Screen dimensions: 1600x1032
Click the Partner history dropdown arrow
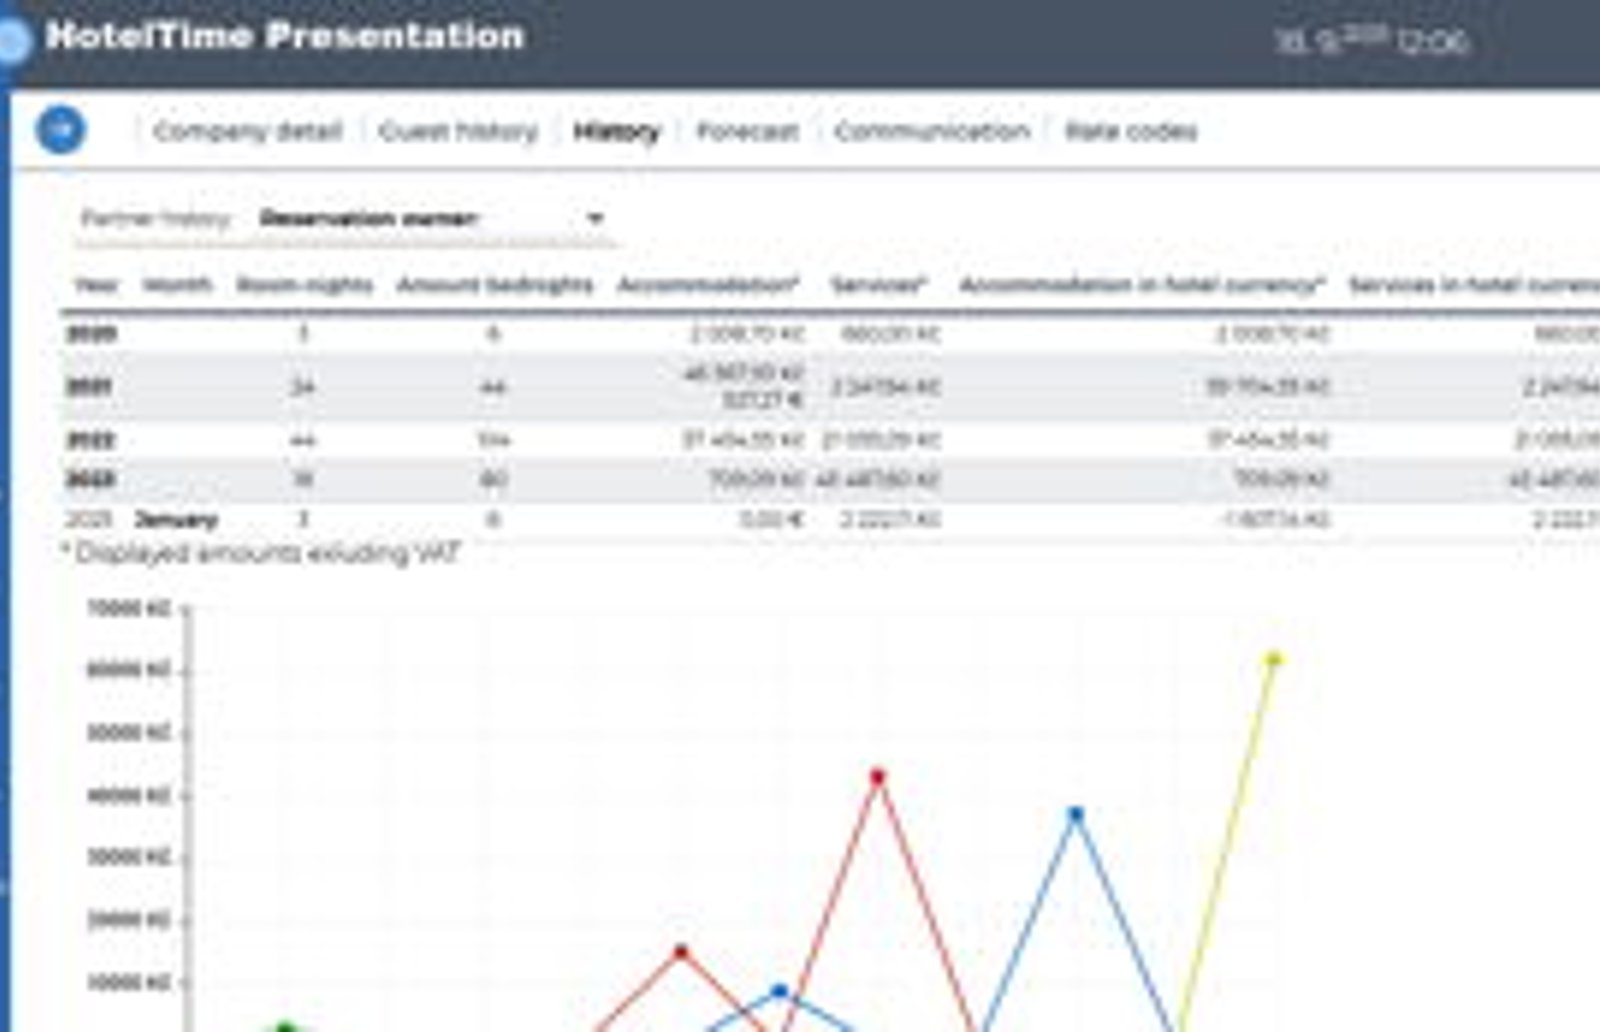coord(595,218)
